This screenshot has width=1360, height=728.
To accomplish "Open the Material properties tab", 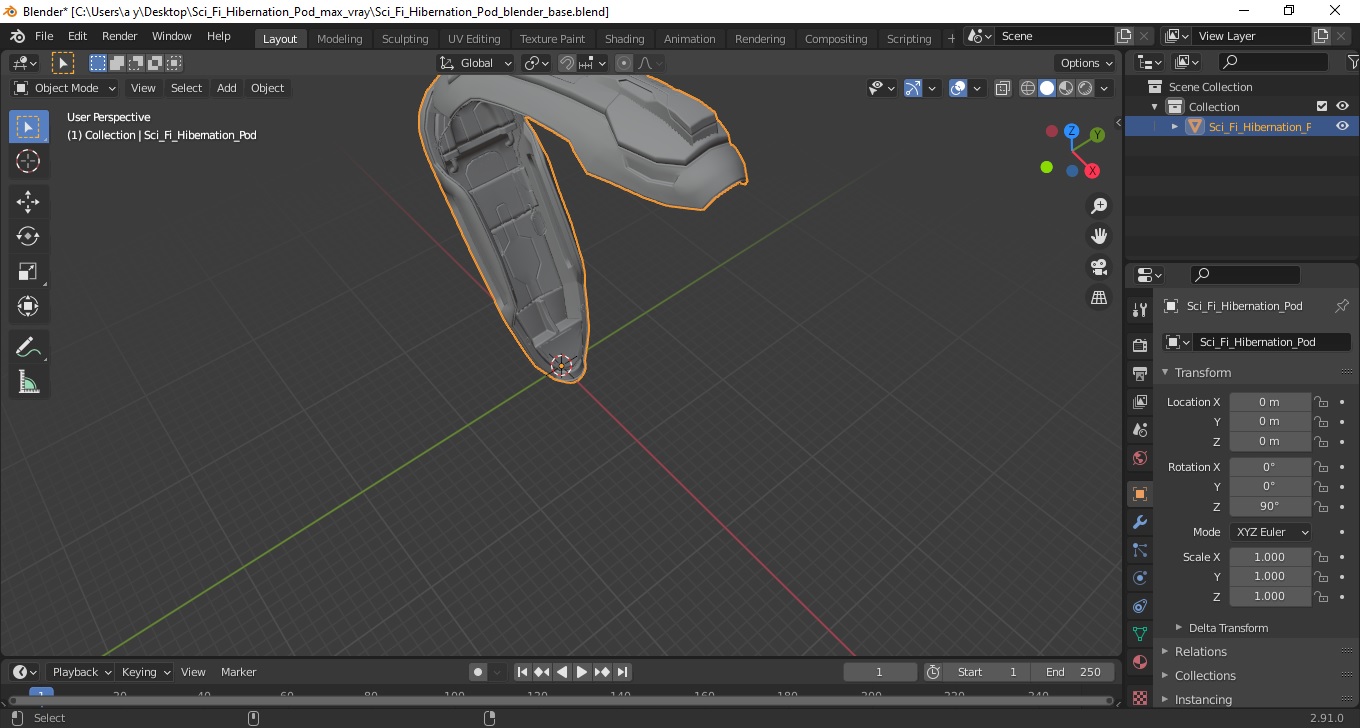I will (1139, 662).
